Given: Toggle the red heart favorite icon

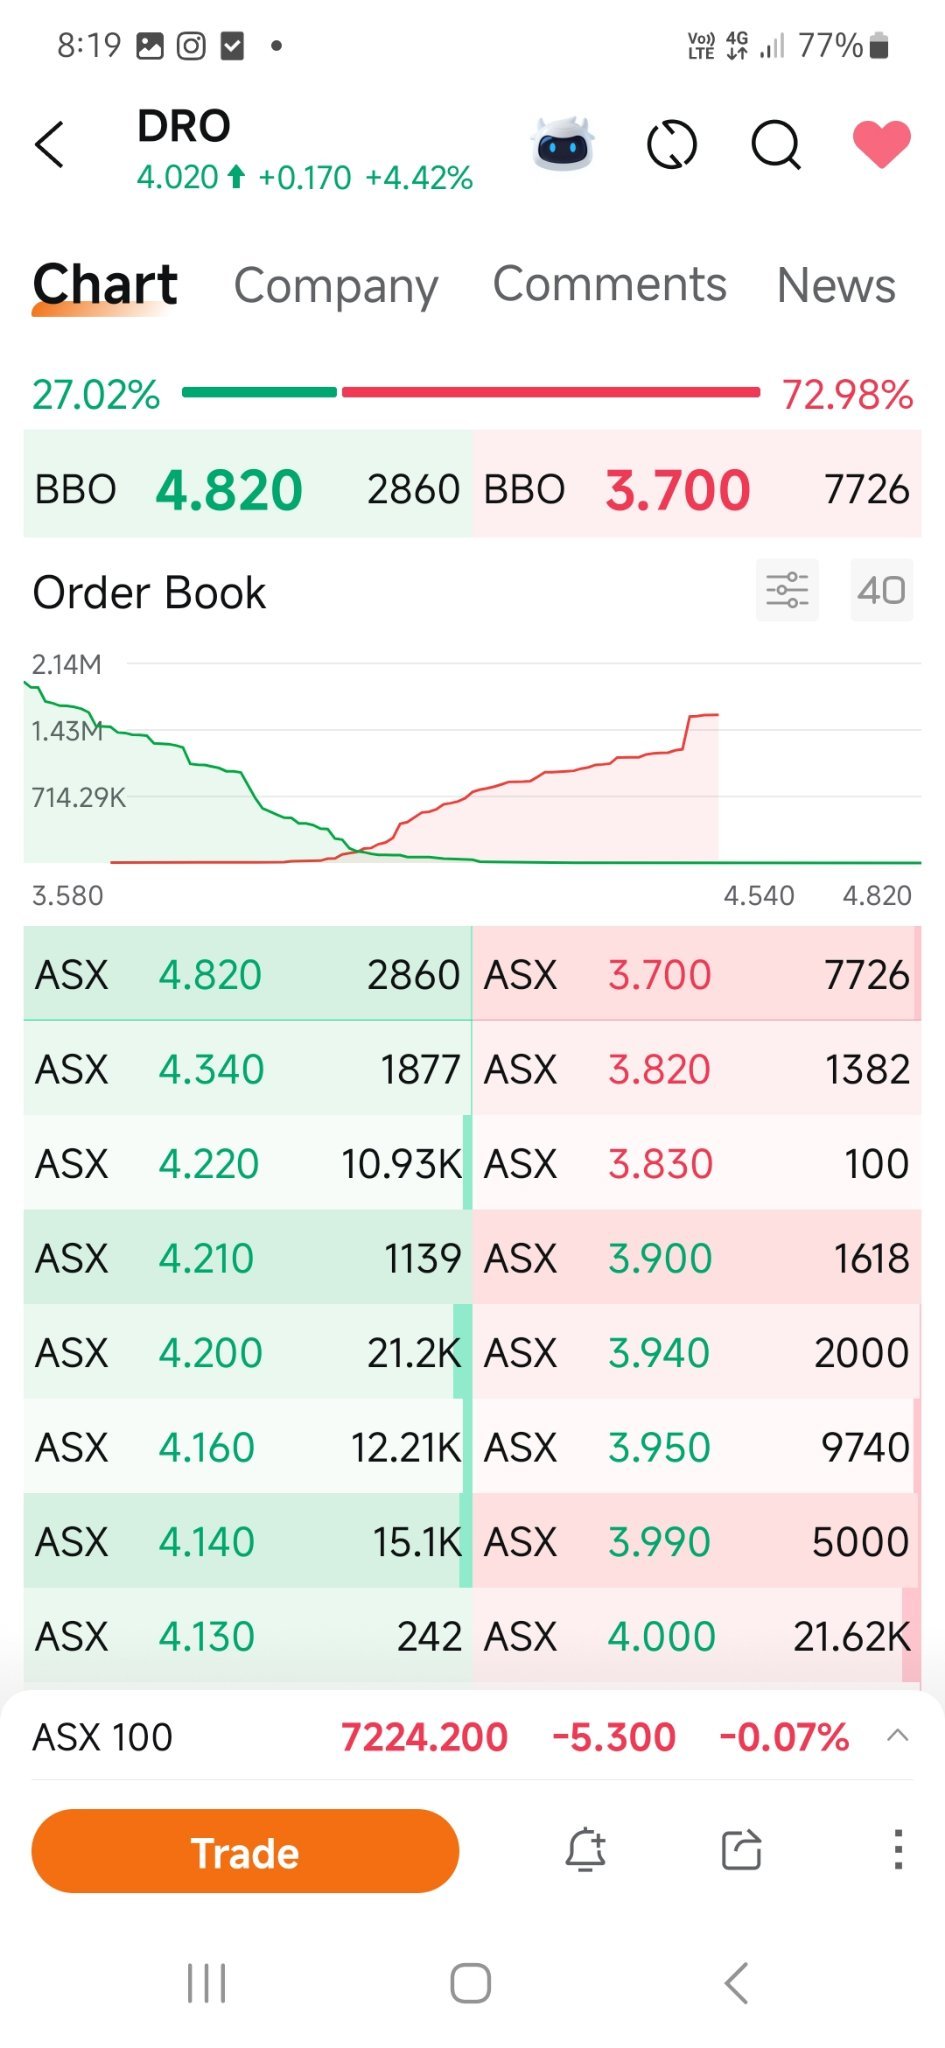Looking at the screenshot, I should point(881,144).
